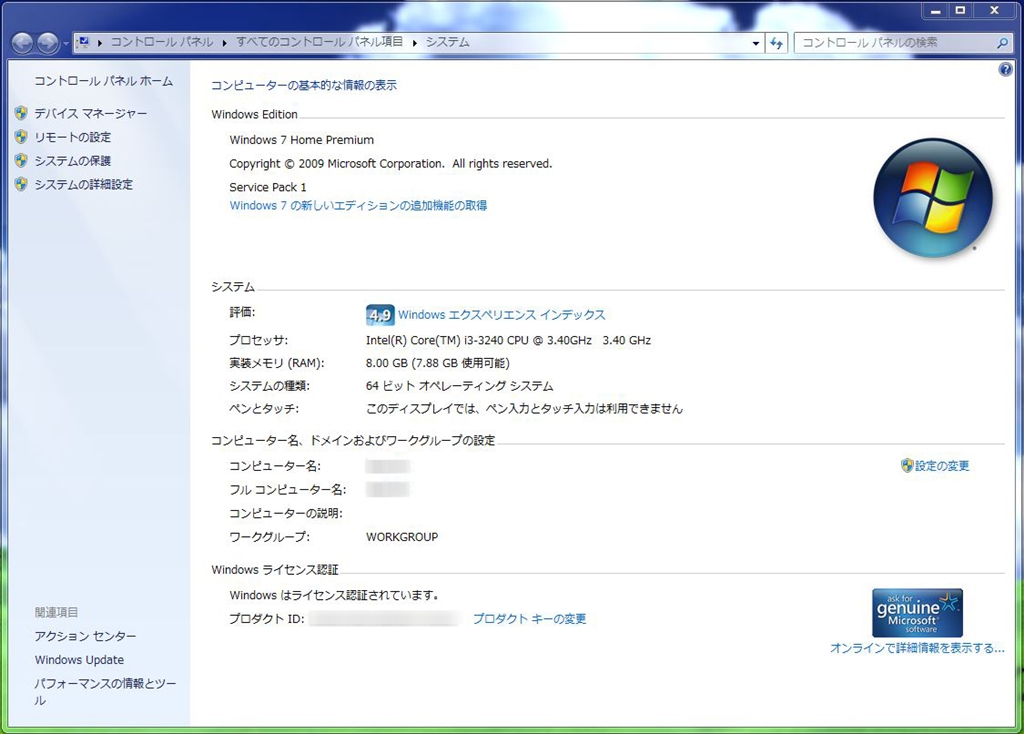1024x734 pixels.
Task: Click the コンピューターの基本的な情報の表示 heading
Action: (304, 85)
